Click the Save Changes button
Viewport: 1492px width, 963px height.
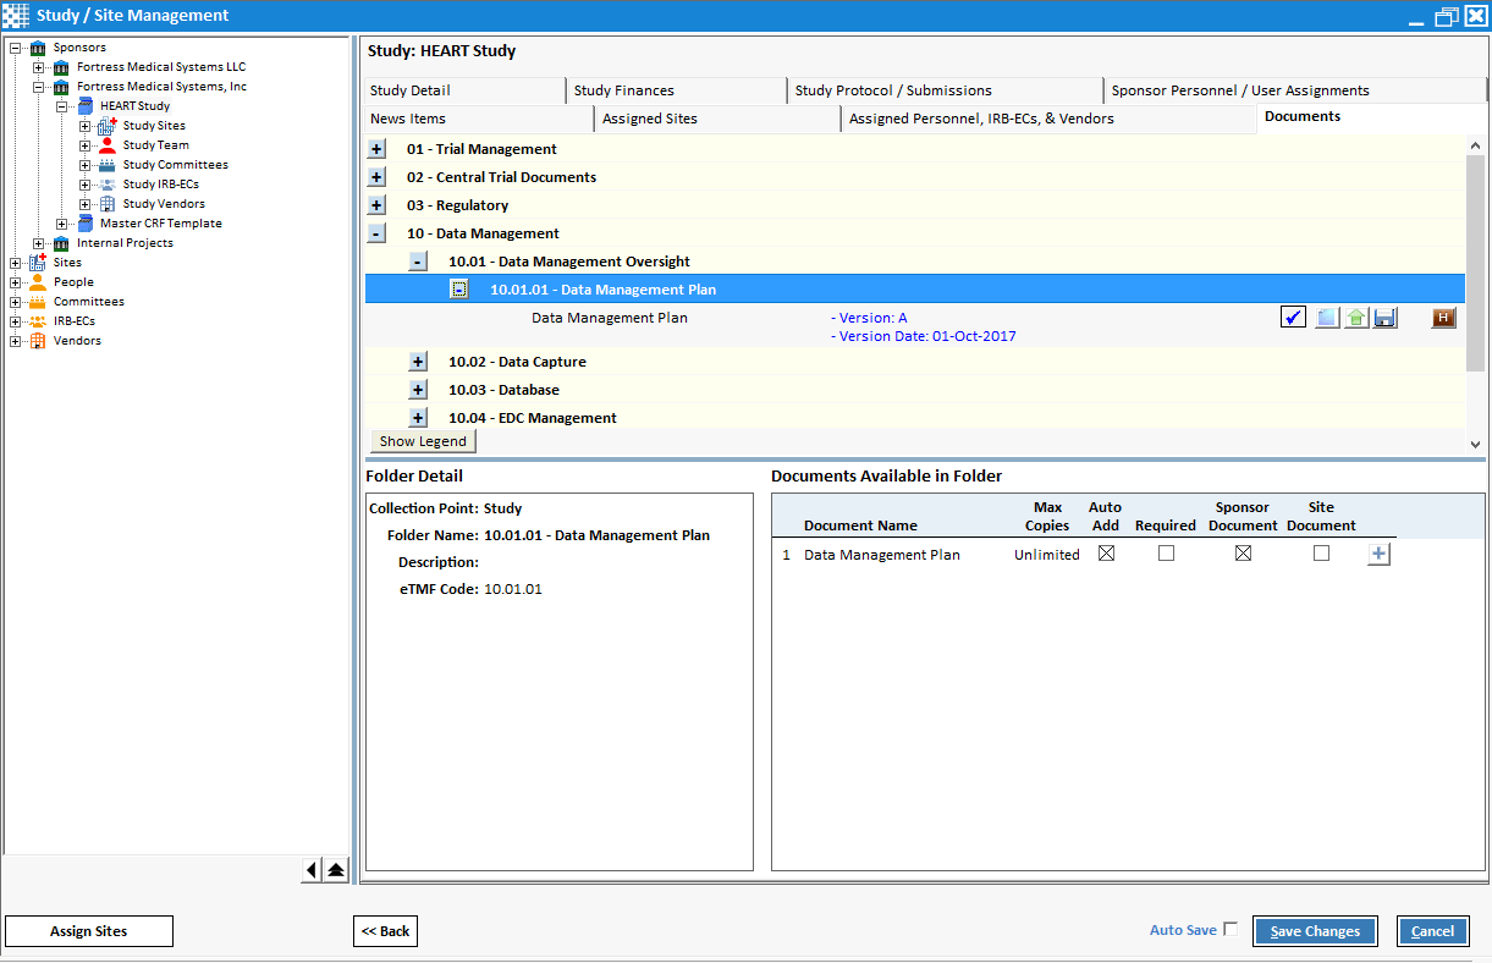point(1314,931)
